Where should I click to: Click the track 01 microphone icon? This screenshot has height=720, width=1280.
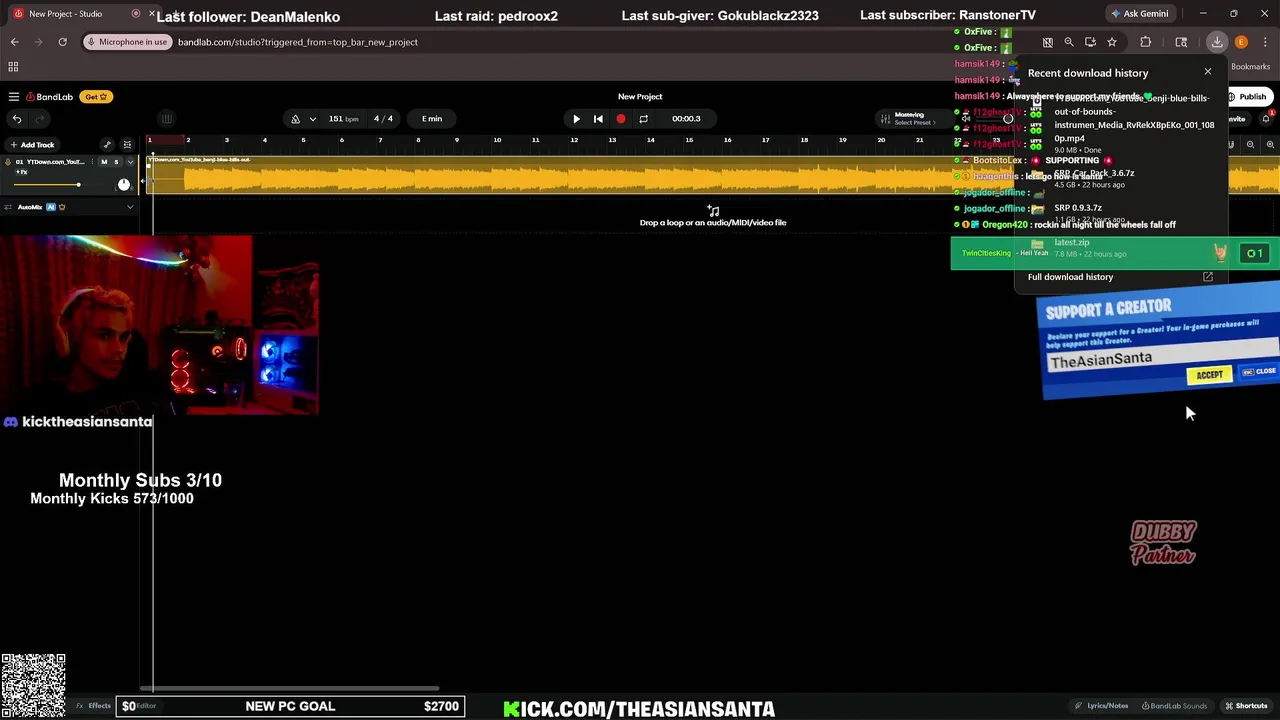tap(8, 162)
